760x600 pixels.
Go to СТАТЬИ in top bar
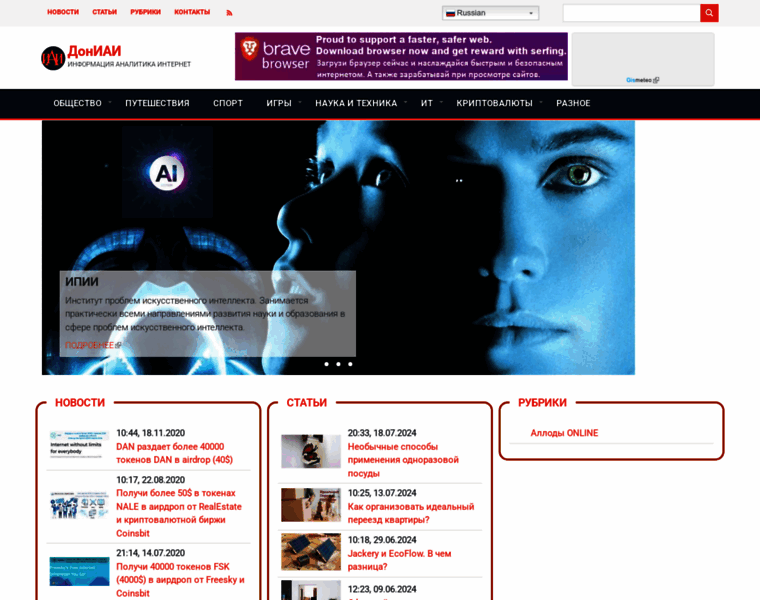[x=105, y=12]
